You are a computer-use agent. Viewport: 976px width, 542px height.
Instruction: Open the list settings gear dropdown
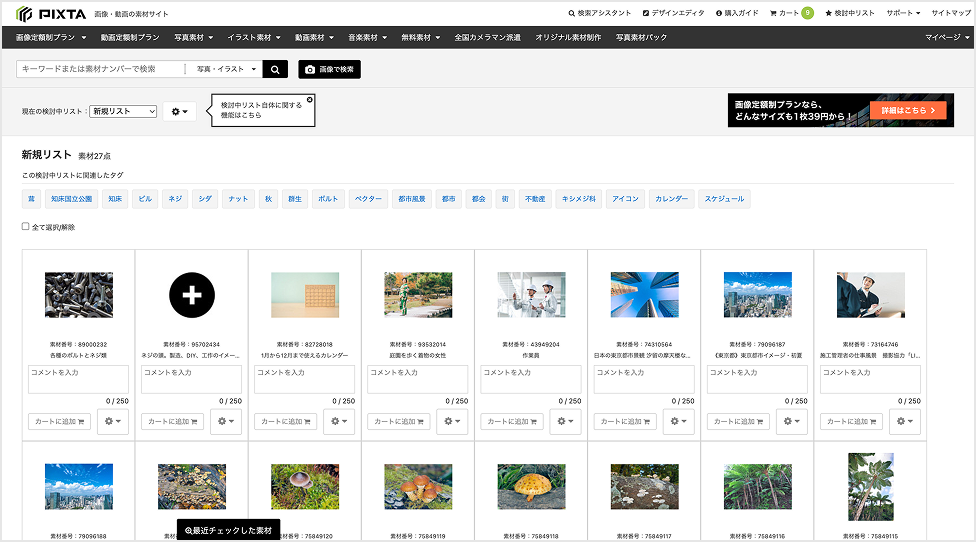(179, 111)
